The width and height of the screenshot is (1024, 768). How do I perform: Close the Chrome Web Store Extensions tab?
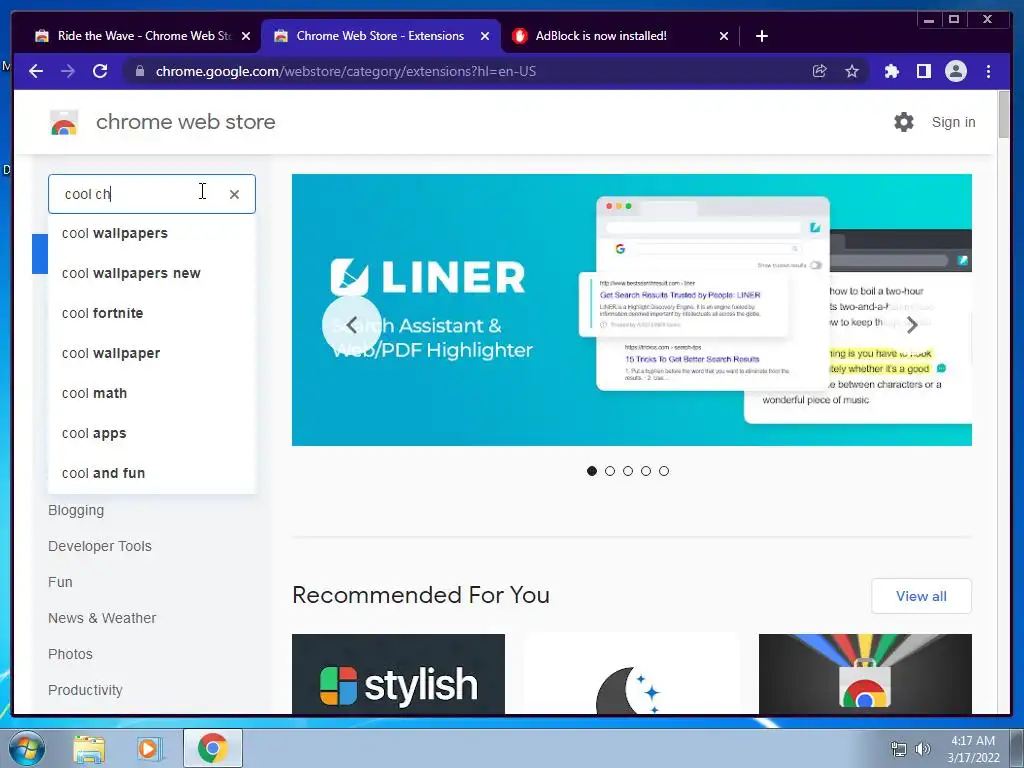tap(485, 37)
